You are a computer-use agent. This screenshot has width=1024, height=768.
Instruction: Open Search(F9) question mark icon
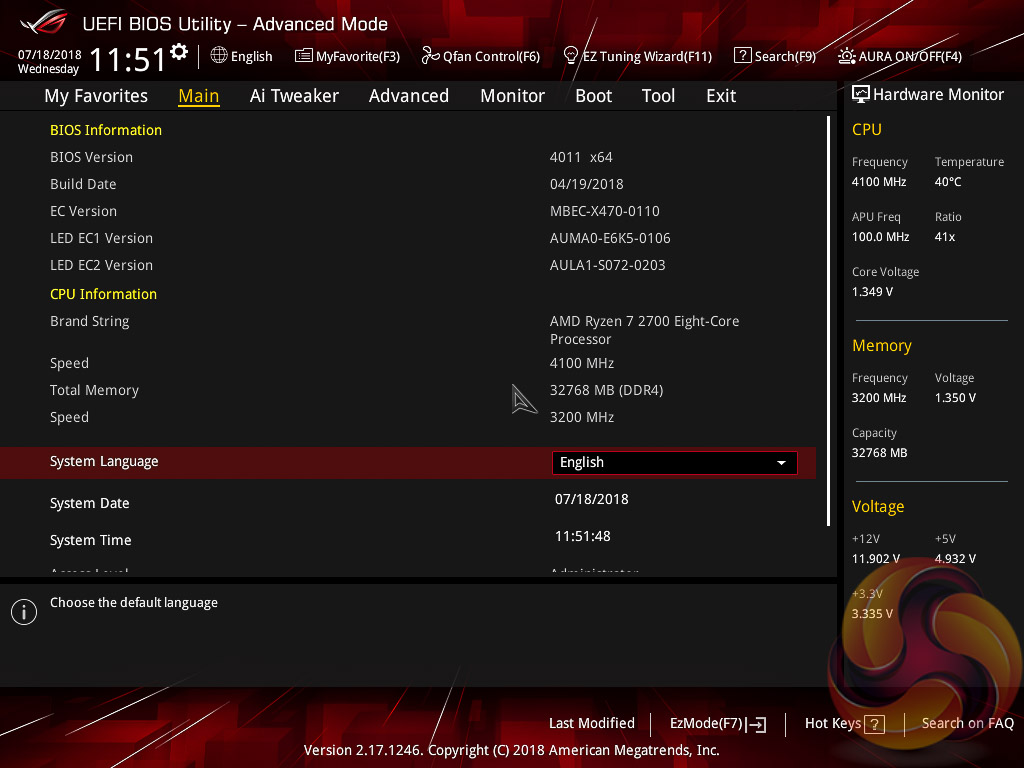point(742,56)
